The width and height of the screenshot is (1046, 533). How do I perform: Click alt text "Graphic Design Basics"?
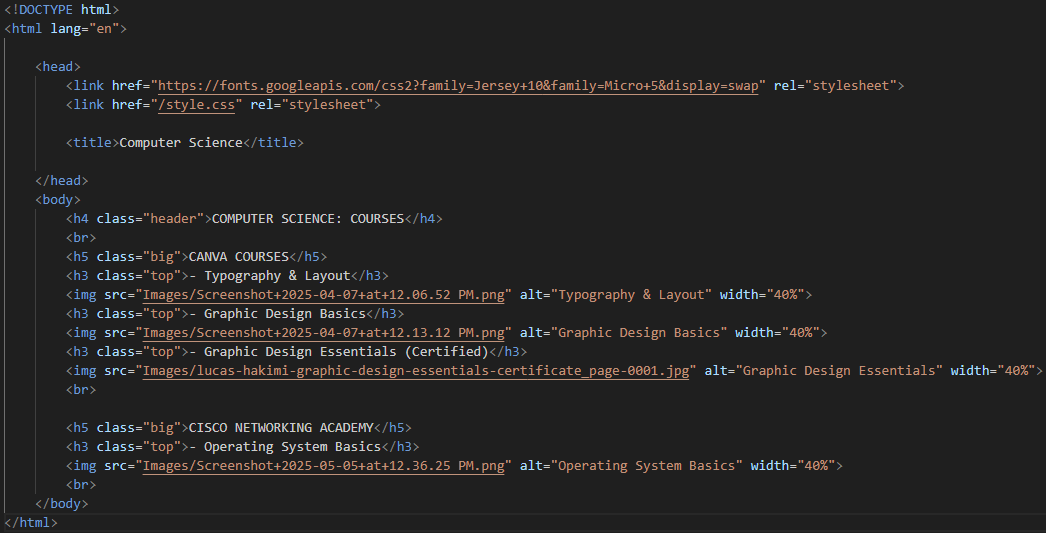pyautogui.click(x=638, y=332)
